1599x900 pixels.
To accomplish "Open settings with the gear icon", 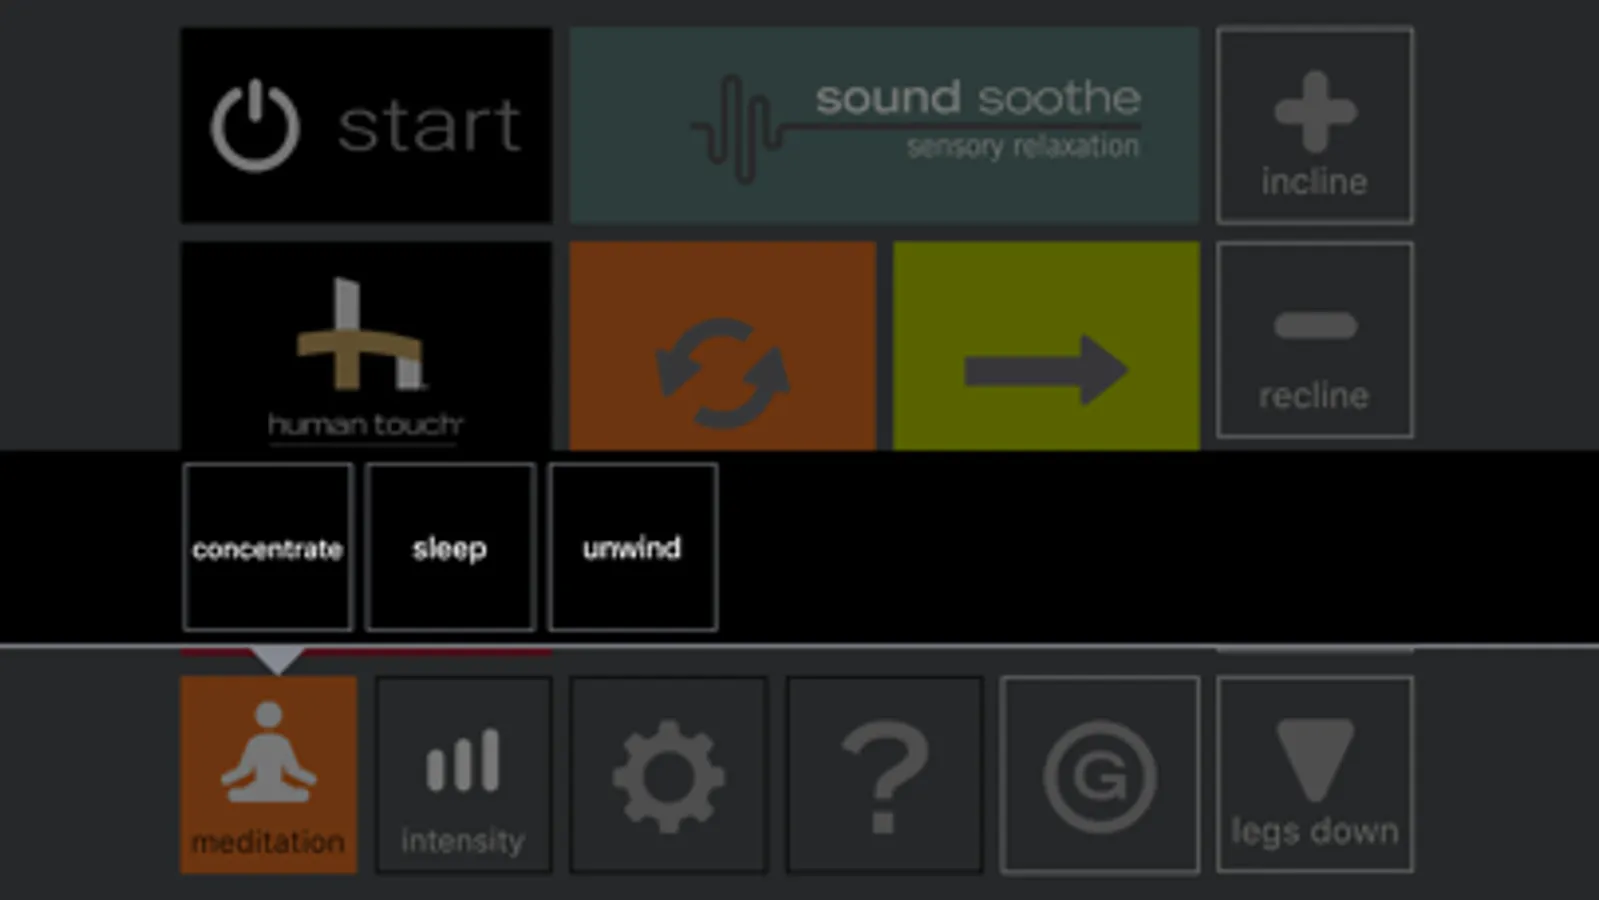I will (669, 775).
